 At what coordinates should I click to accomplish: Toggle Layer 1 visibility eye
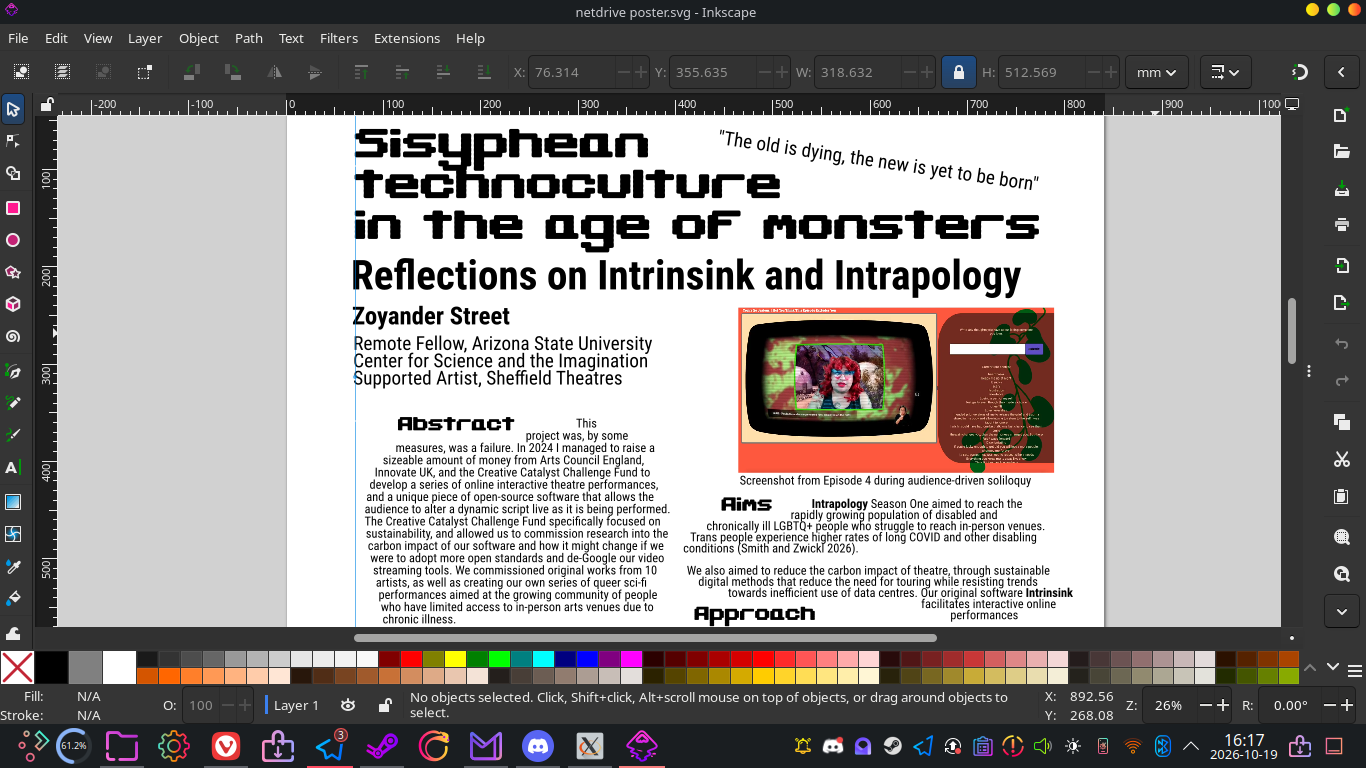pos(347,705)
